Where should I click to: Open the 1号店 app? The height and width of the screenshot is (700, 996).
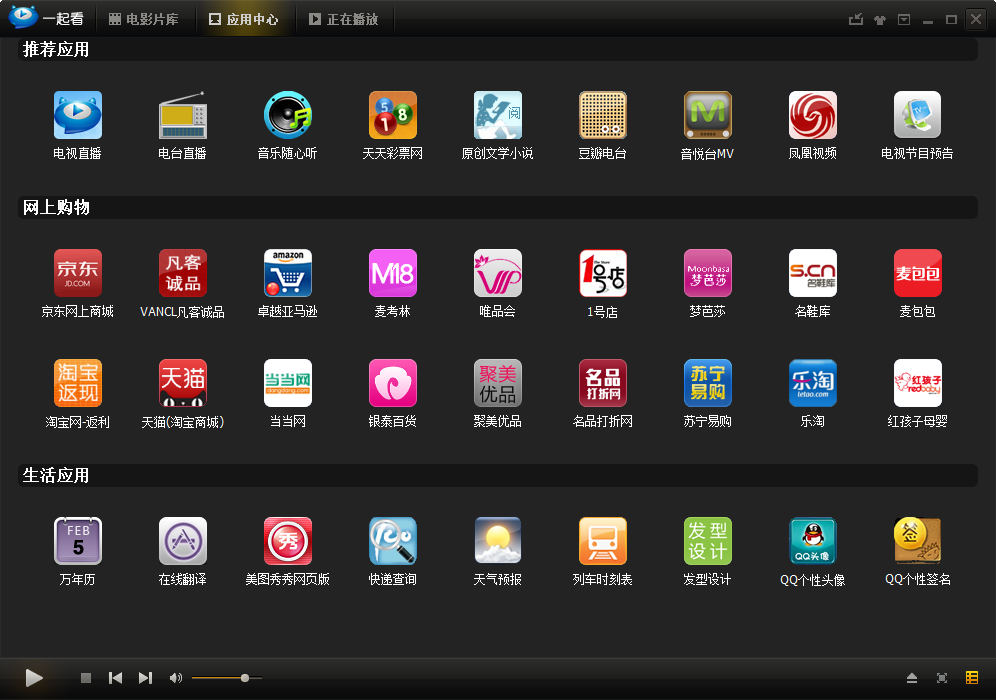pos(603,273)
